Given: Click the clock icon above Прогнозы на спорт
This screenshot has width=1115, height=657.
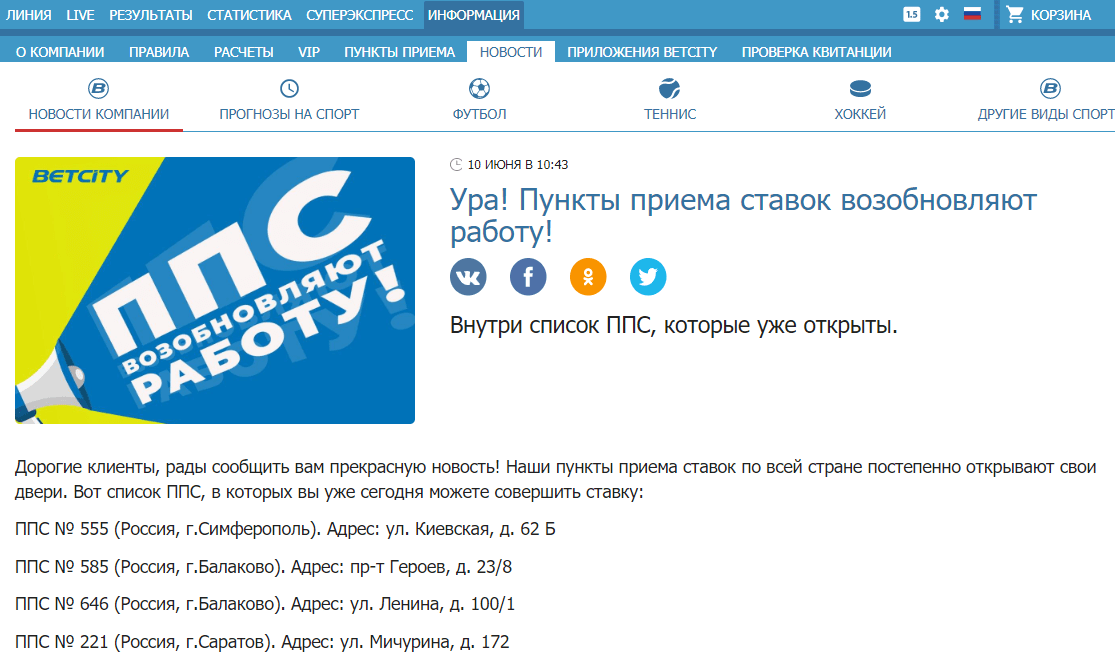Looking at the screenshot, I should [289, 89].
